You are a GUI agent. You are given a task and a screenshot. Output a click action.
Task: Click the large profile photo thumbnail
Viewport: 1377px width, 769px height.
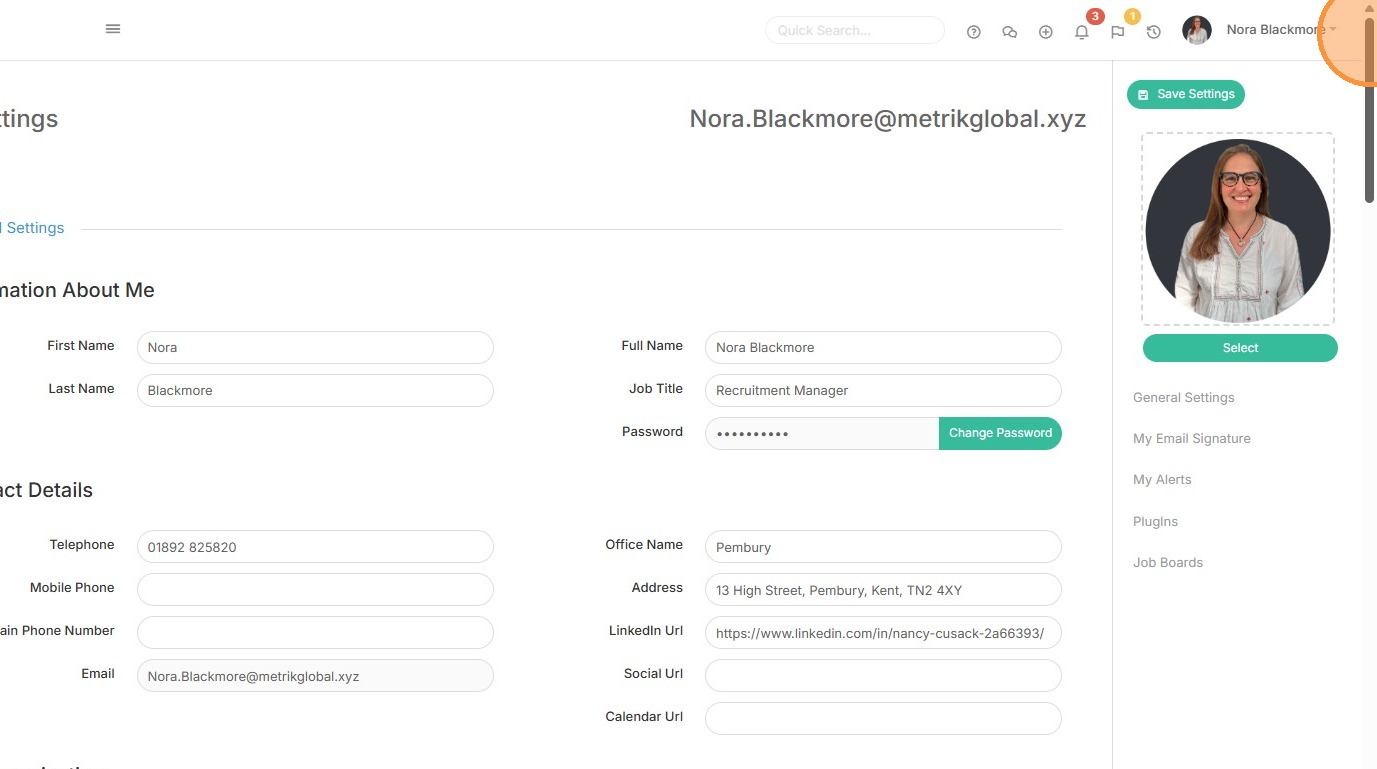coord(1237,230)
